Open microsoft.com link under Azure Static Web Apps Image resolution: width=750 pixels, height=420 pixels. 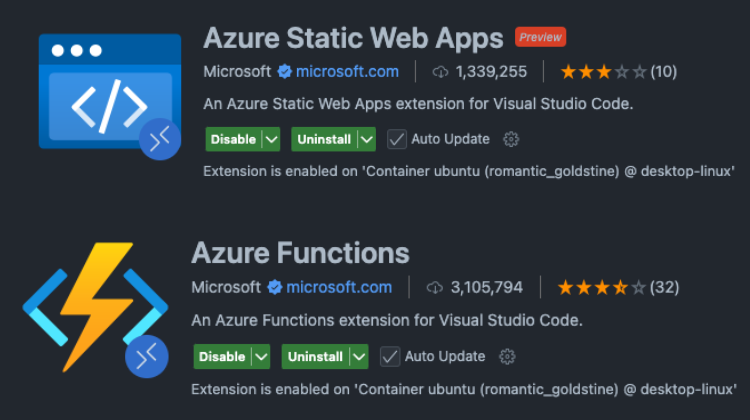click(345, 72)
